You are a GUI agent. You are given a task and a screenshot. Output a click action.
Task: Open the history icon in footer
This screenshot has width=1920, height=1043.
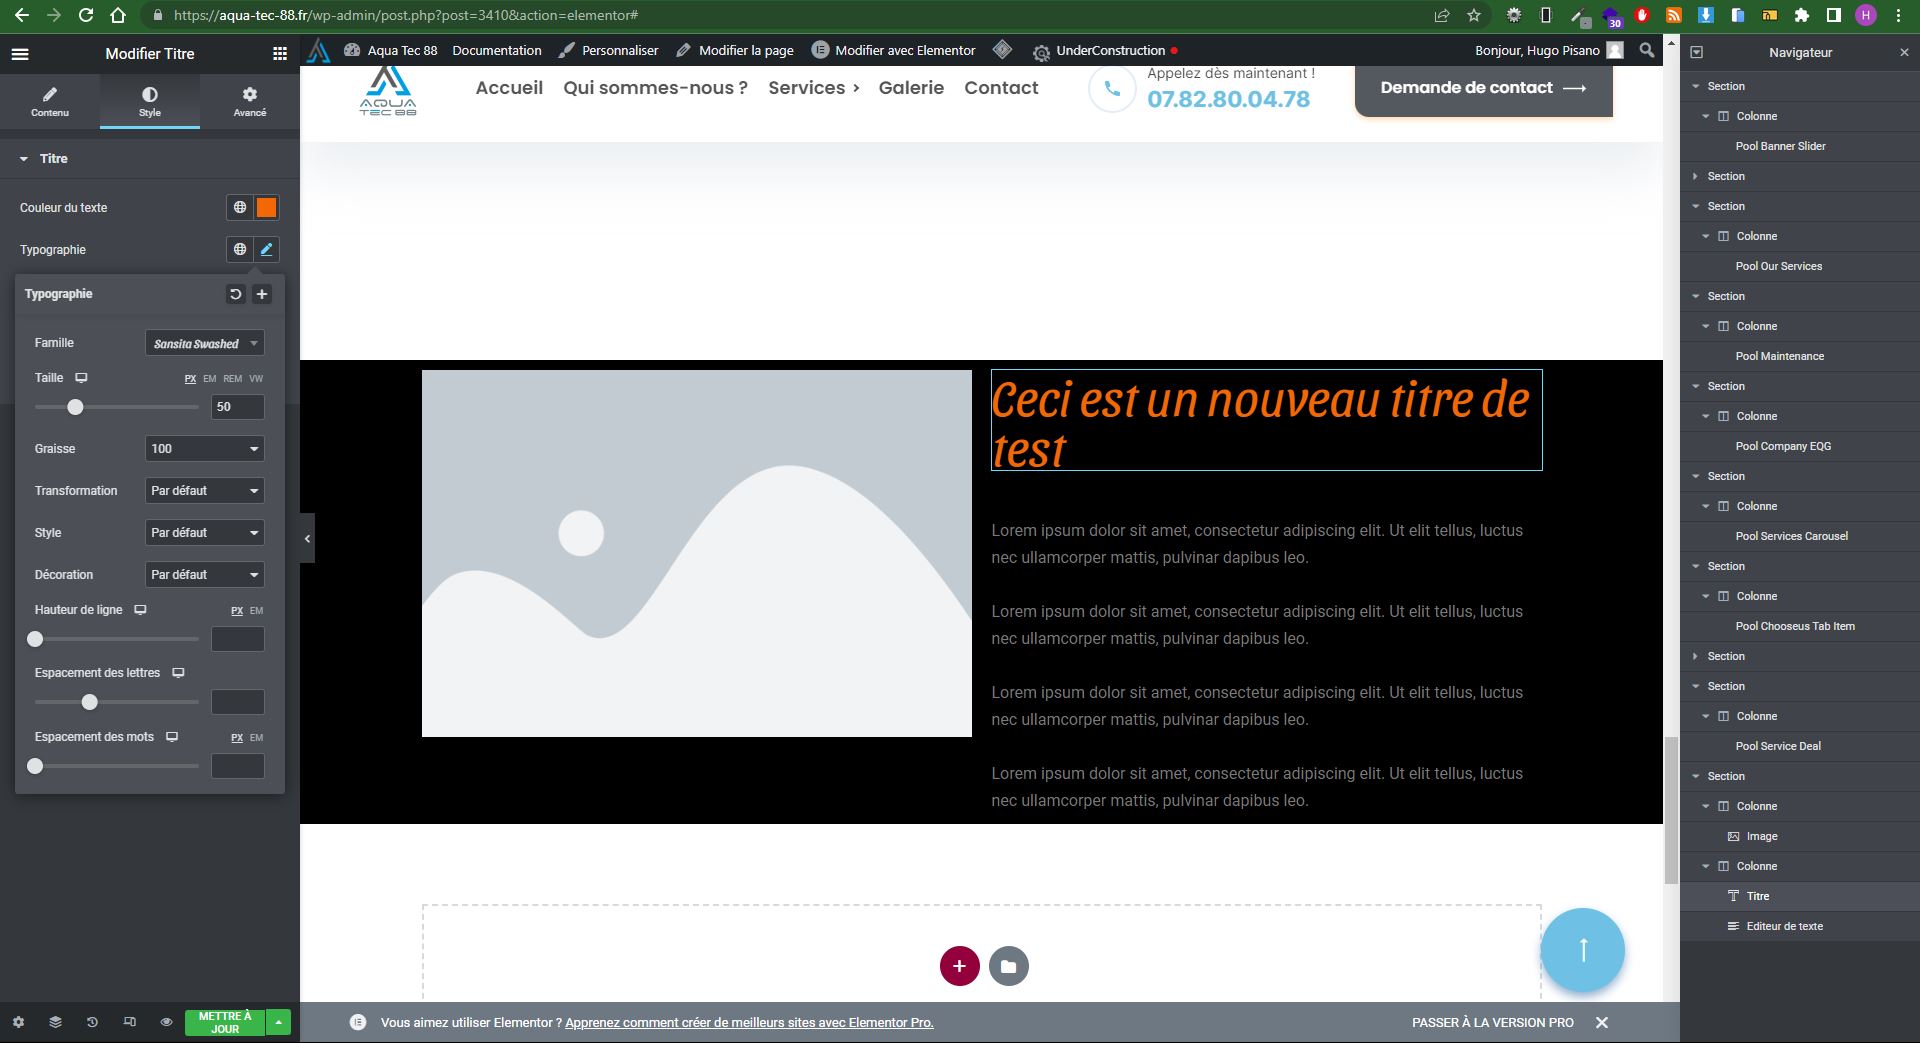click(92, 1022)
